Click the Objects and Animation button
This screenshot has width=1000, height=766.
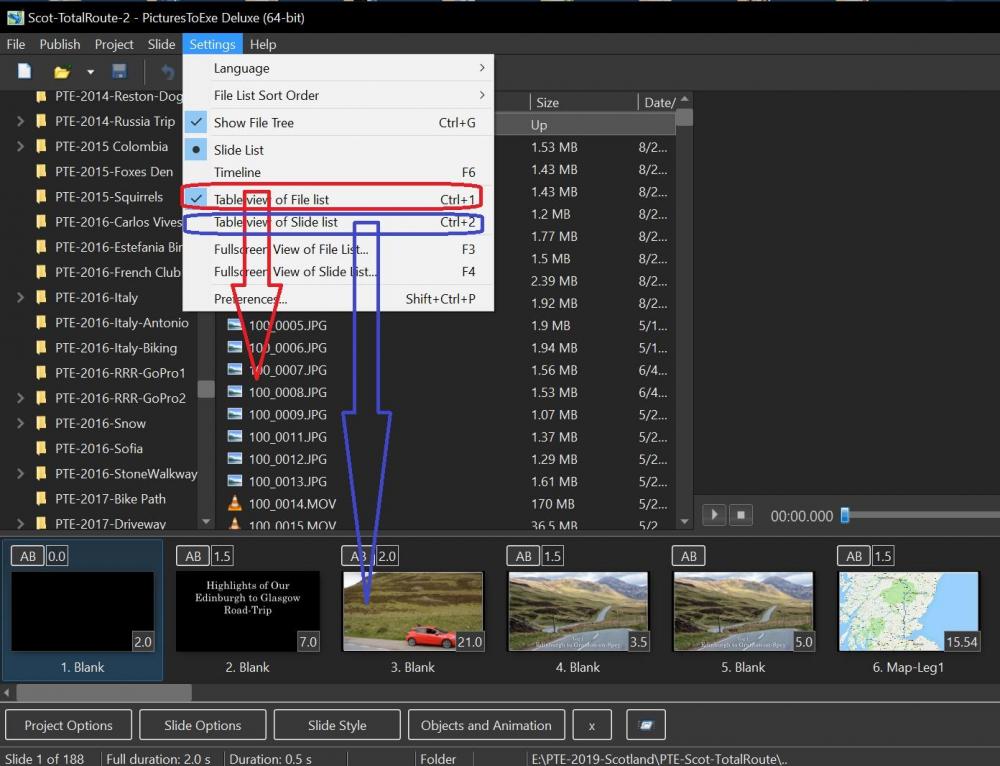486,725
